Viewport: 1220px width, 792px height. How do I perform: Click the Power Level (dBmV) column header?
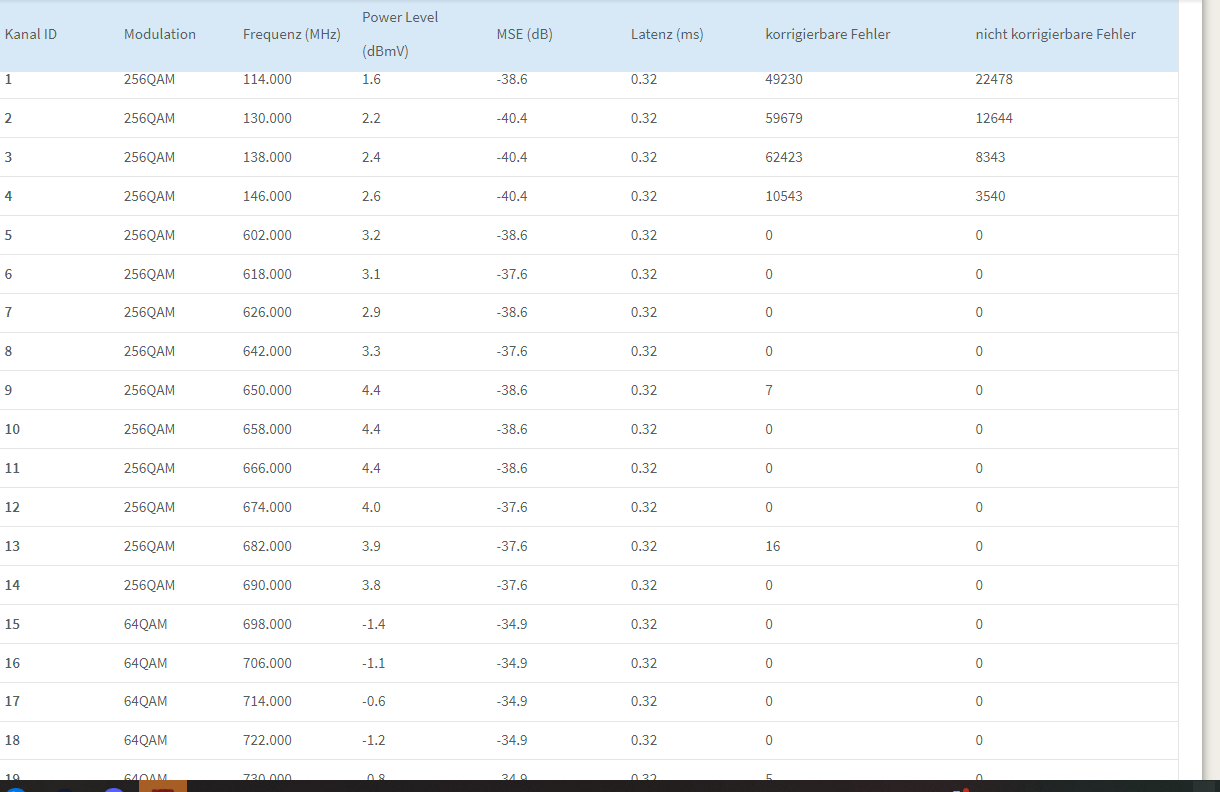[x=400, y=34]
